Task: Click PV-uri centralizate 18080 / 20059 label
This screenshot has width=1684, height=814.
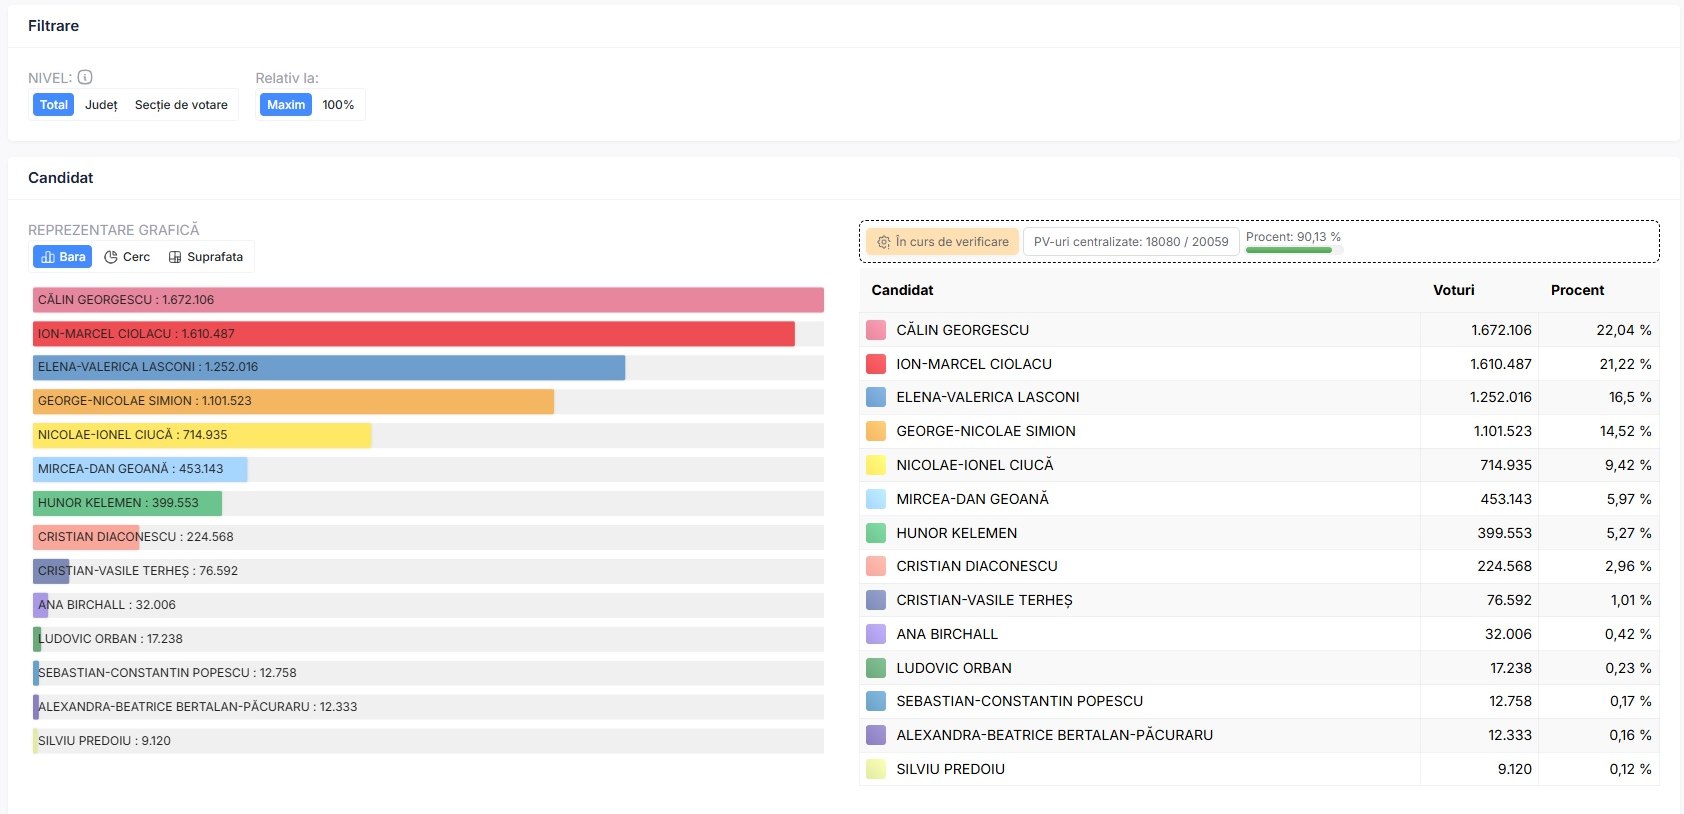Action: pos(1131,242)
